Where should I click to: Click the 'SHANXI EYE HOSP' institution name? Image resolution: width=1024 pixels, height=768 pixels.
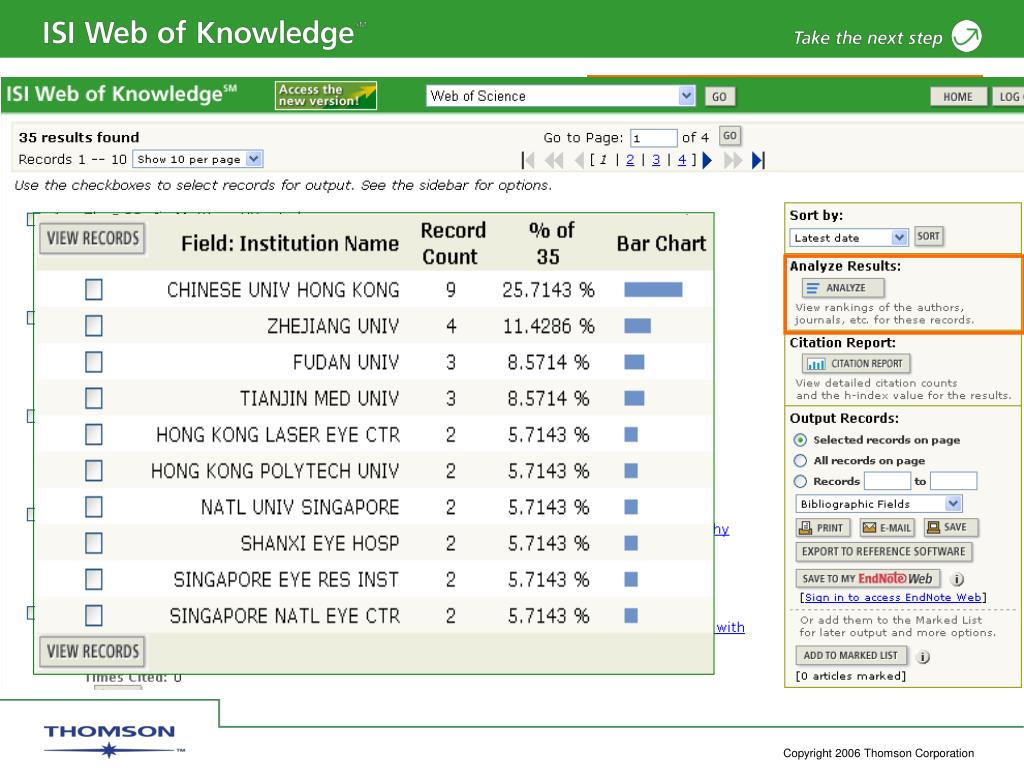tap(320, 543)
